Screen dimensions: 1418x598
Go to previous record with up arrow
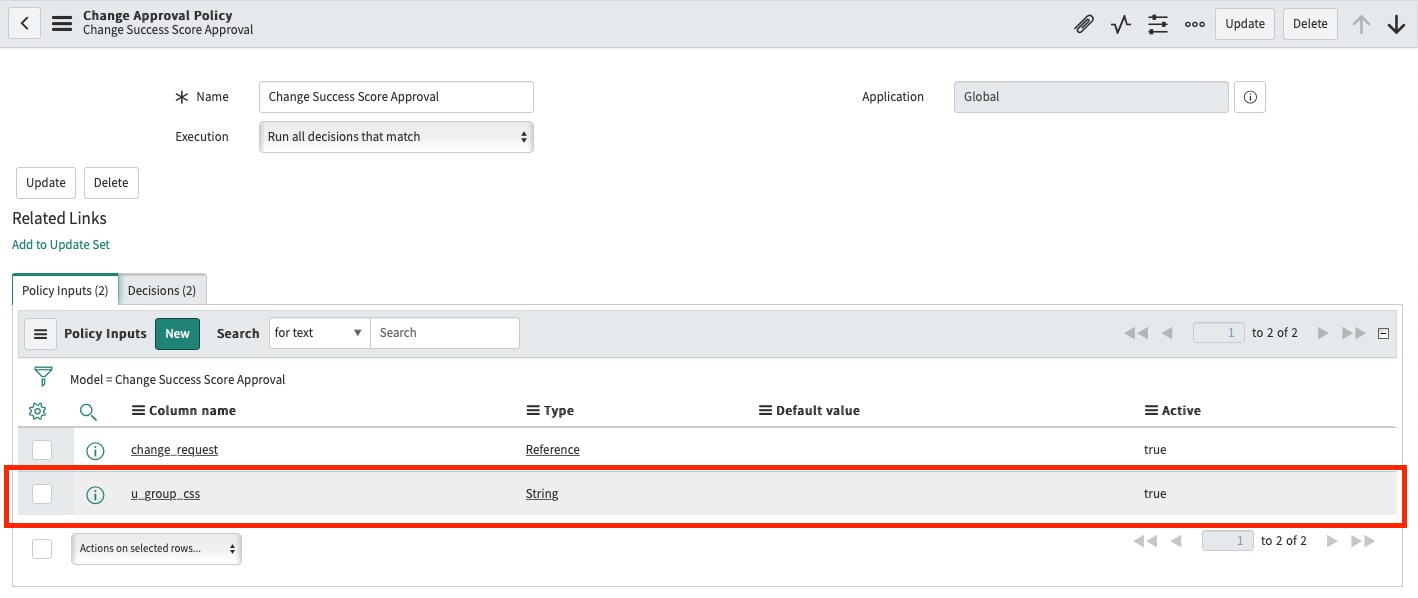[x=1361, y=24]
